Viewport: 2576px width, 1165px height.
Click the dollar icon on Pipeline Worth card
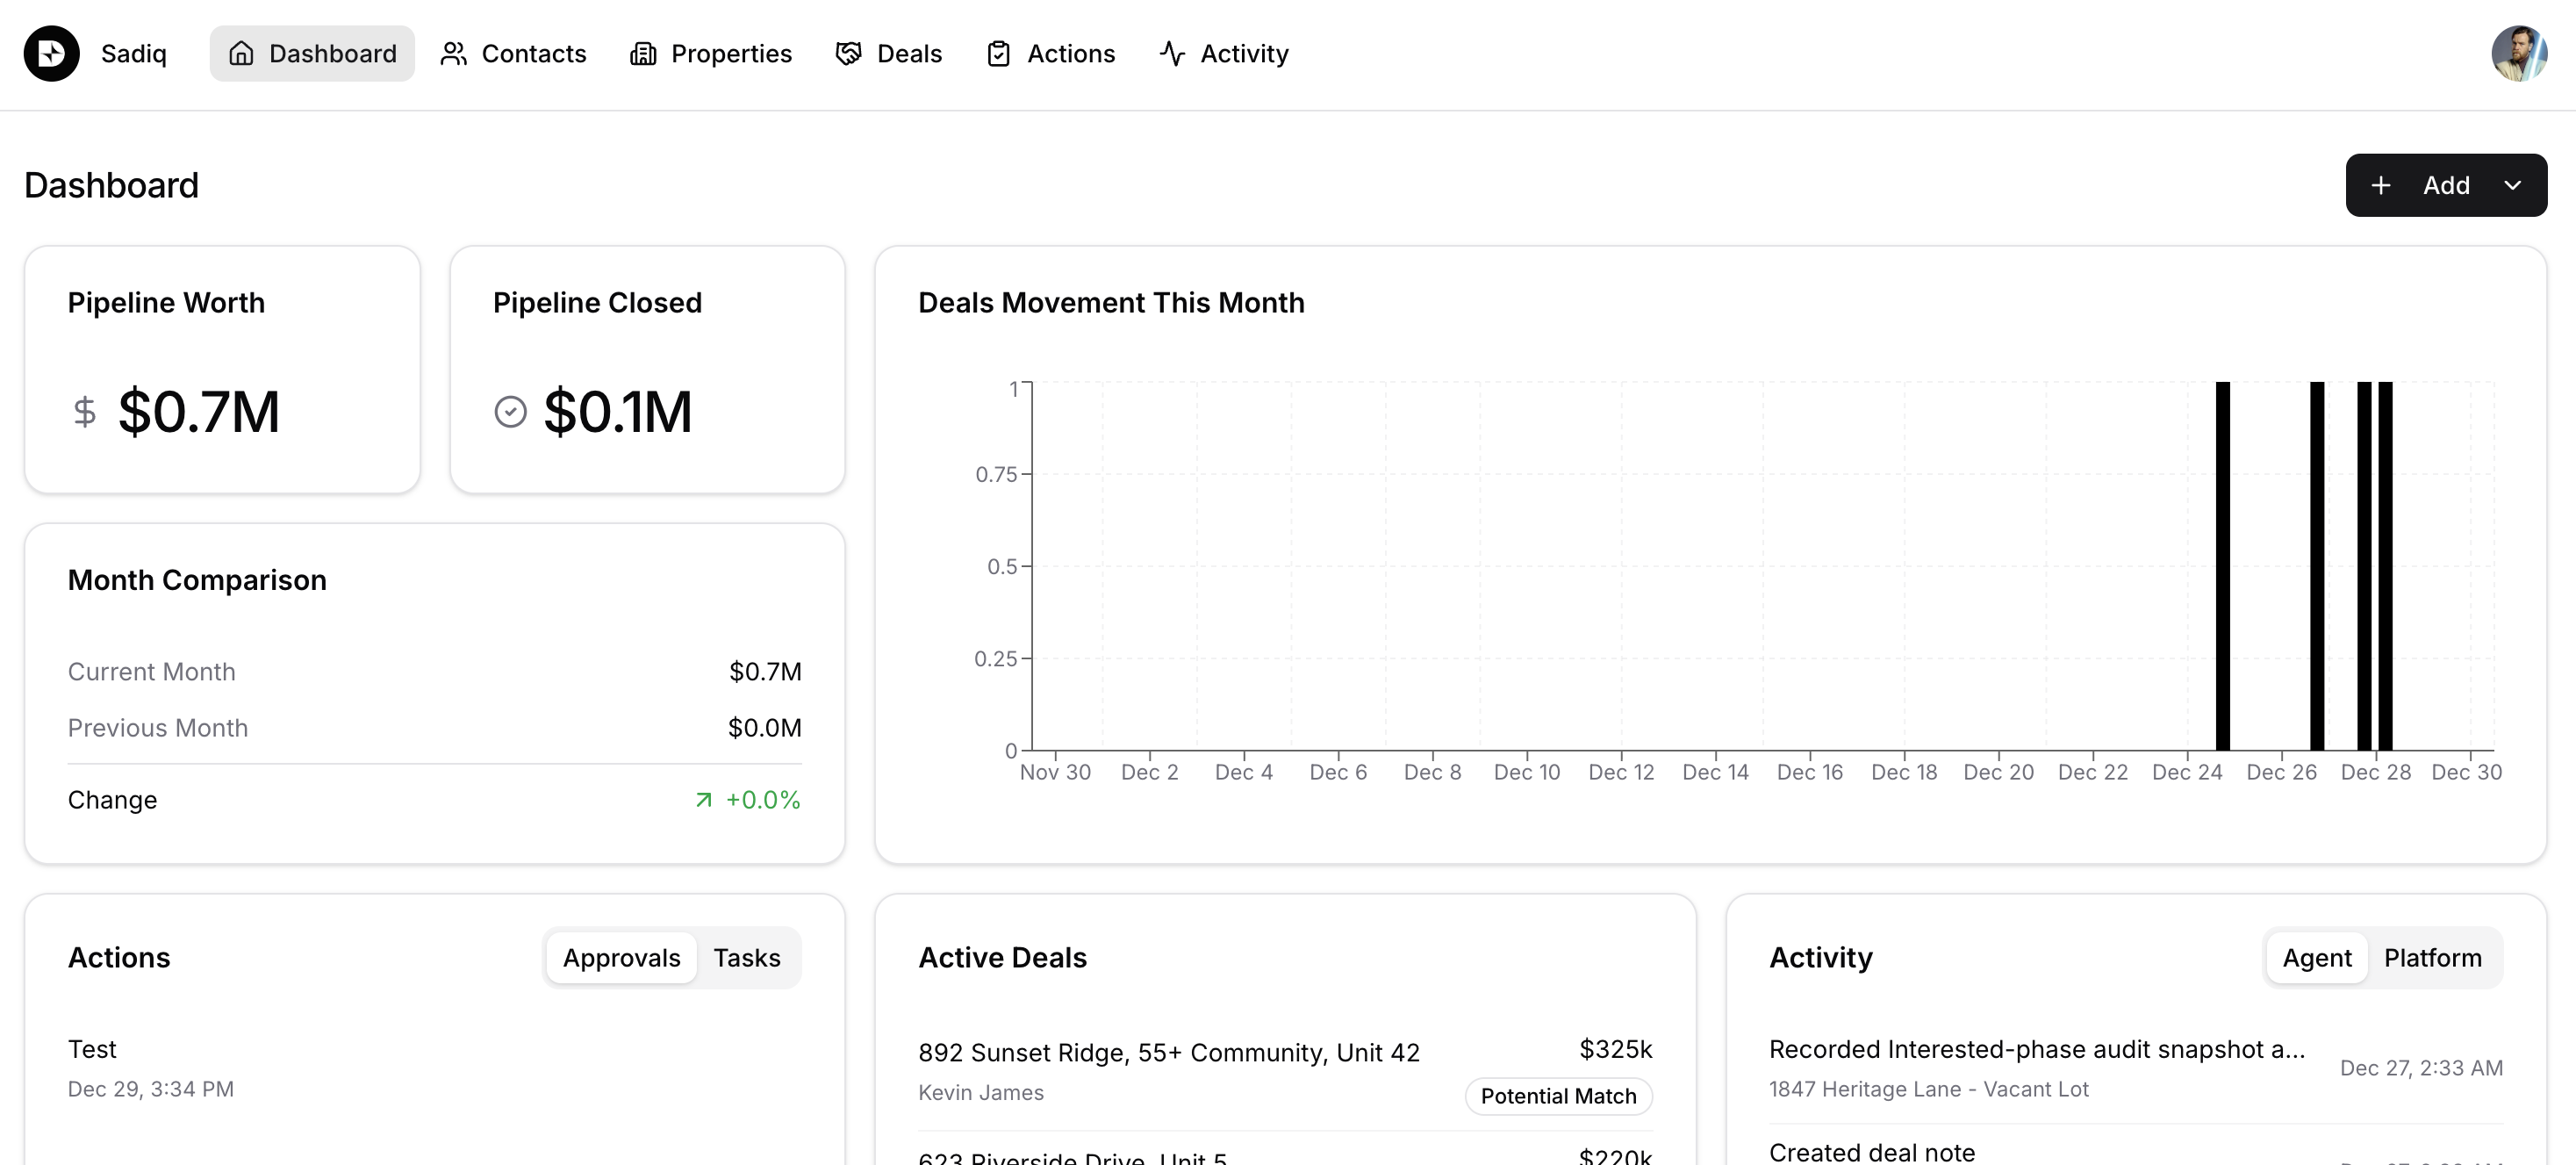pyautogui.click(x=84, y=410)
